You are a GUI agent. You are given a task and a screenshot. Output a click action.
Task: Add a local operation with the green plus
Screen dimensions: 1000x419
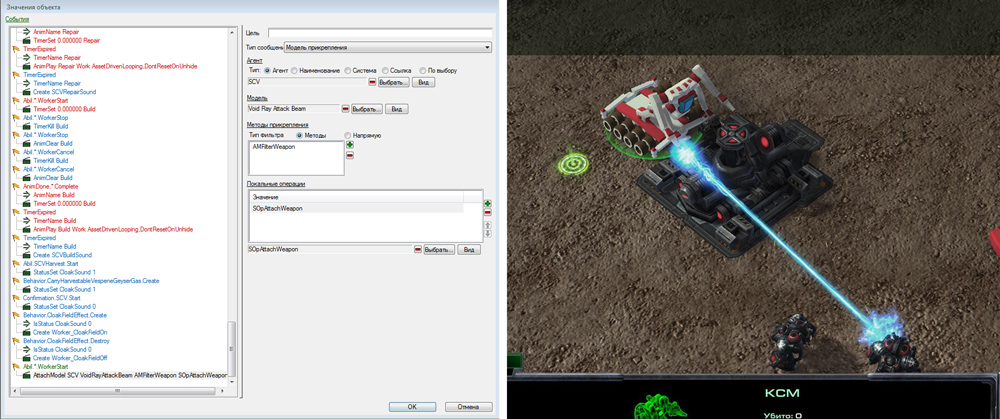pyautogui.click(x=488, y=203)
